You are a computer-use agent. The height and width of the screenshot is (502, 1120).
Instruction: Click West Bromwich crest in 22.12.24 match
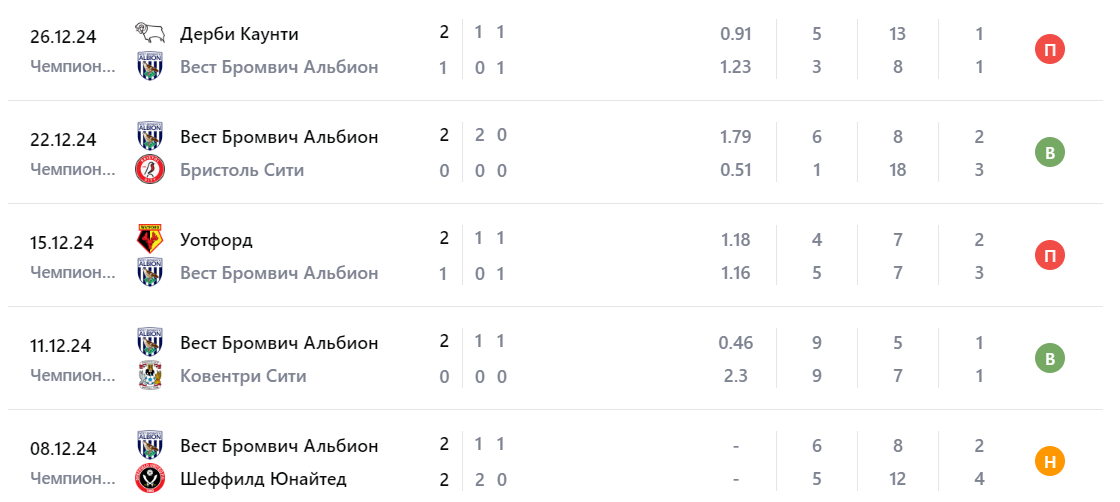[150, 137]
